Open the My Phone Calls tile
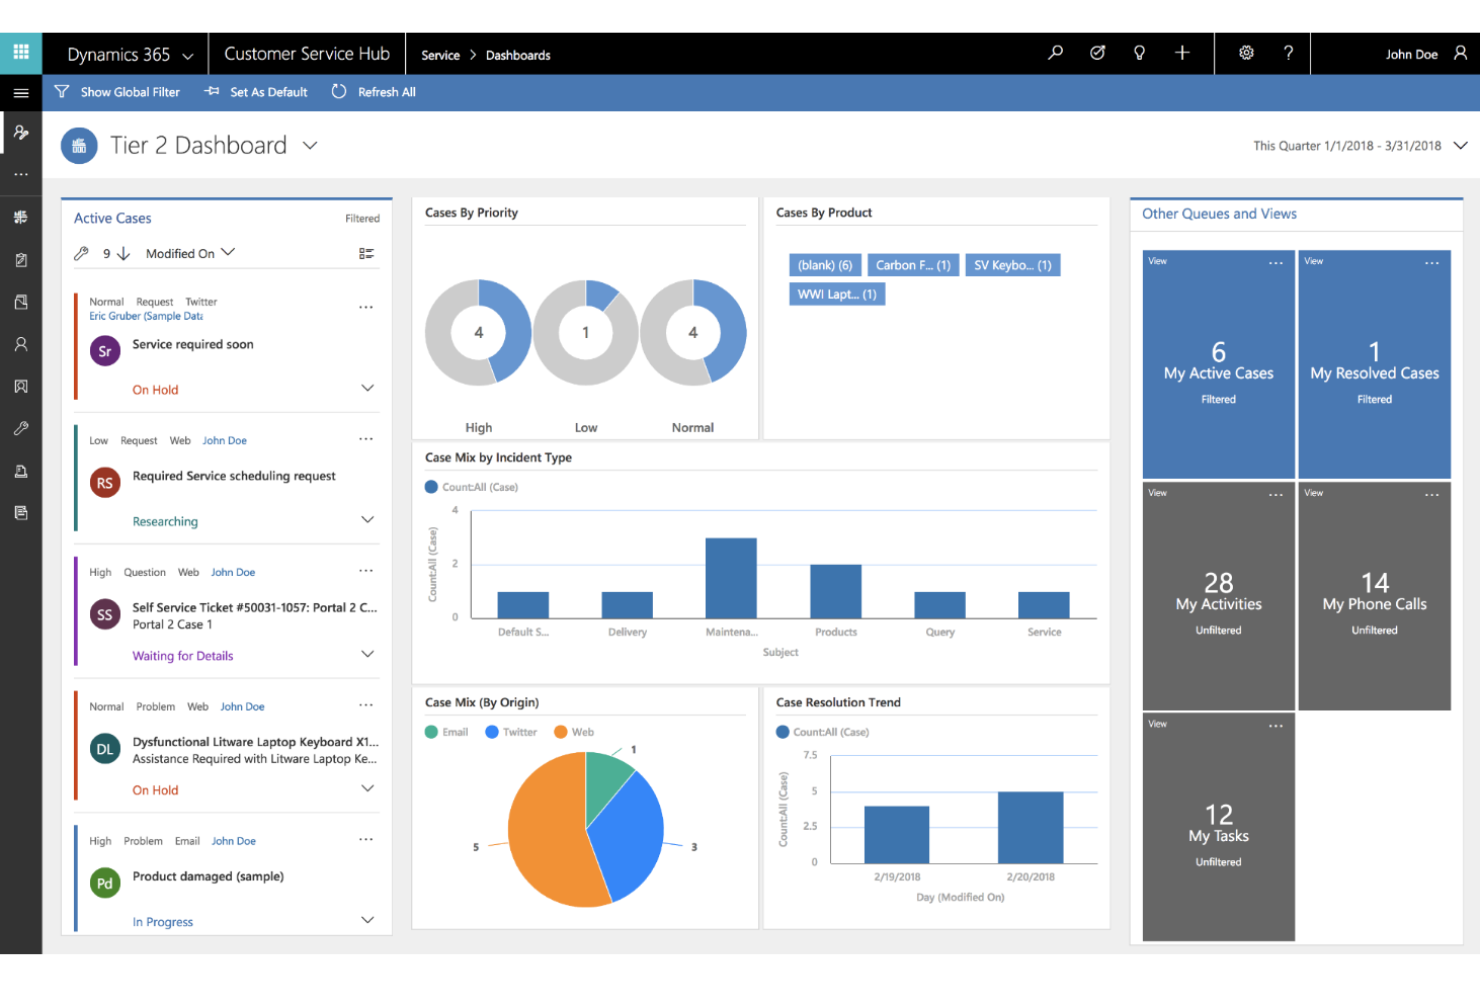 click(1374, 596)
